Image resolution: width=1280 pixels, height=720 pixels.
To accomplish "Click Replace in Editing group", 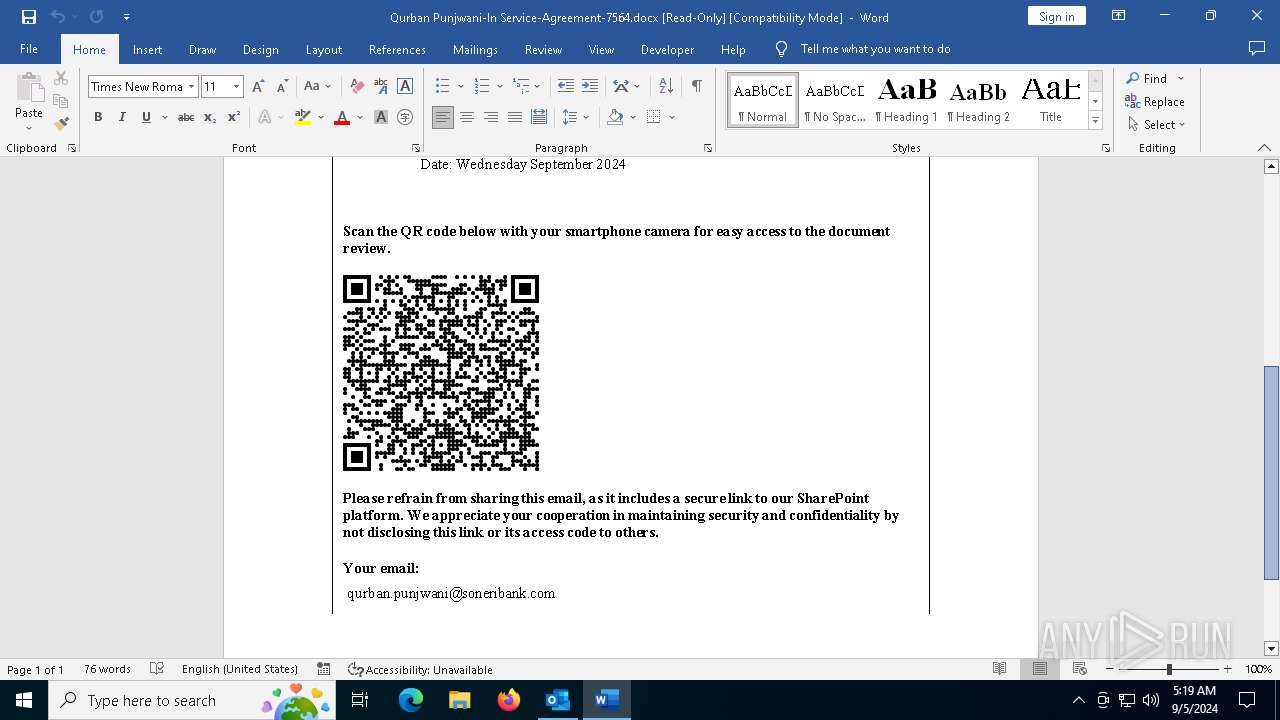I will coord(1155,101).
